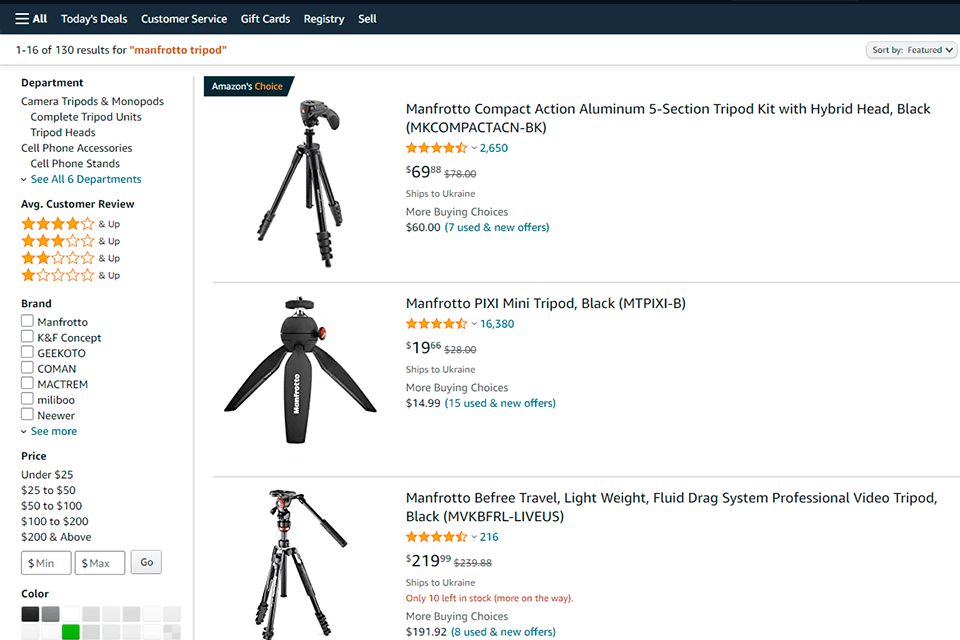Click the $69.88 price
960x640 pixels.
coord(423,171)
